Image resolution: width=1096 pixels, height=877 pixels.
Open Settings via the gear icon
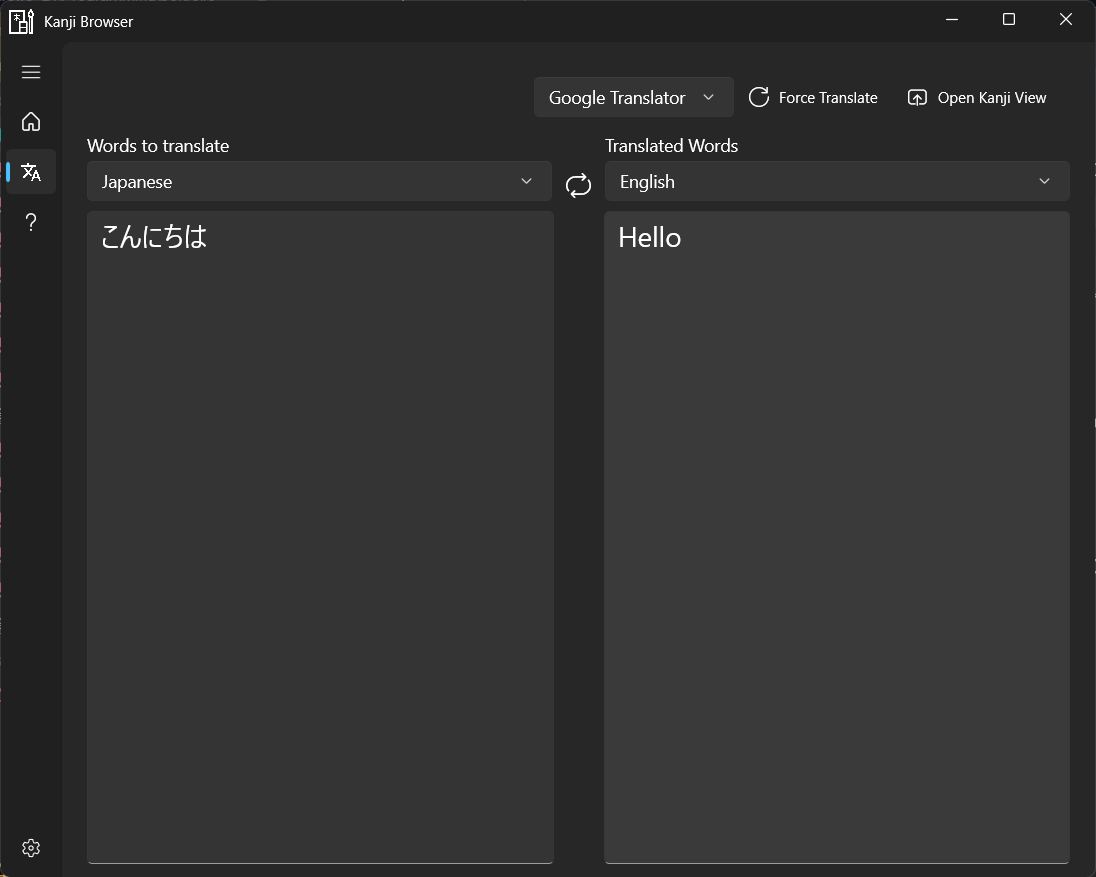coord(31,848)
